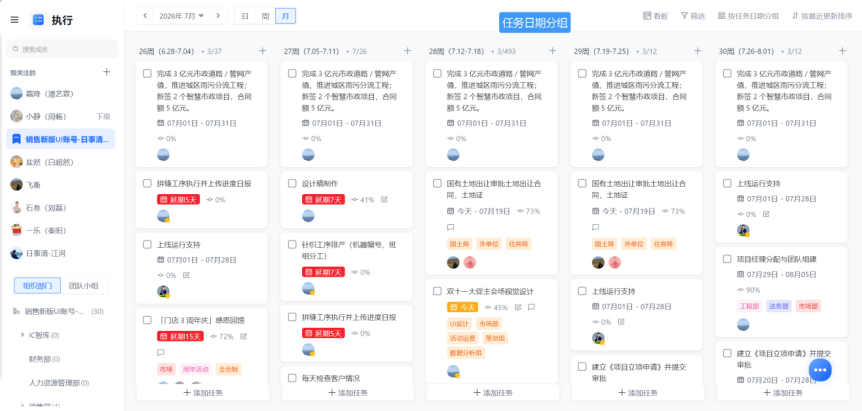The height and width of the screenshot is (411, 862).
Task: Select 销售新版UI账号-日事清 entry
Action: (x=60, y=139)
